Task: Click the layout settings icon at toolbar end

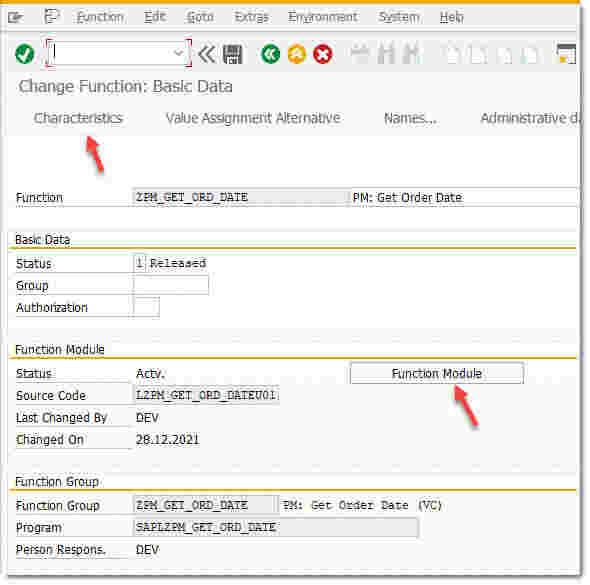Action: [566, 54]
